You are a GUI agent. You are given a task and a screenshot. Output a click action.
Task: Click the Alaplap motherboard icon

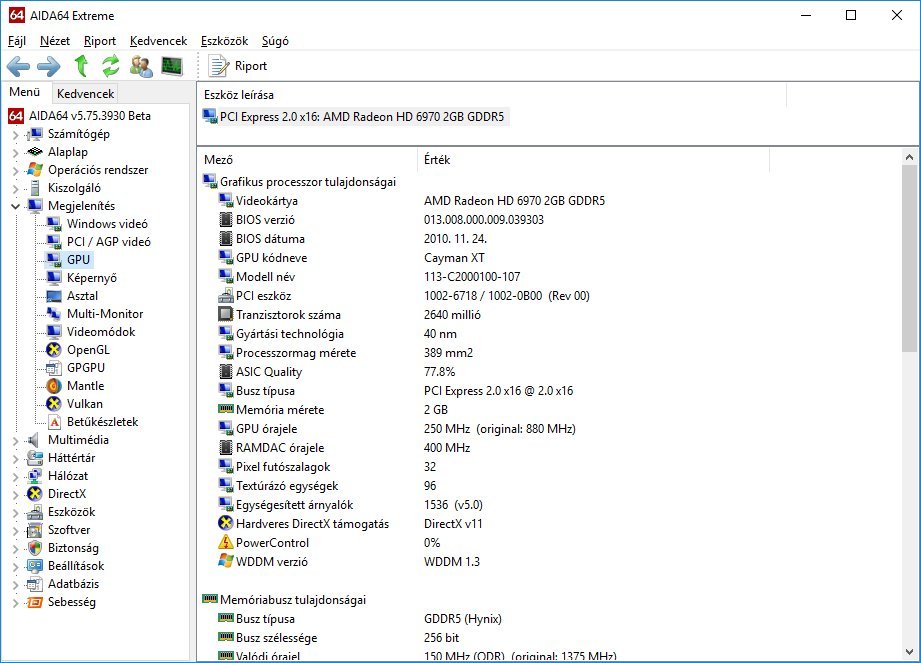click(x=35, y=152)
